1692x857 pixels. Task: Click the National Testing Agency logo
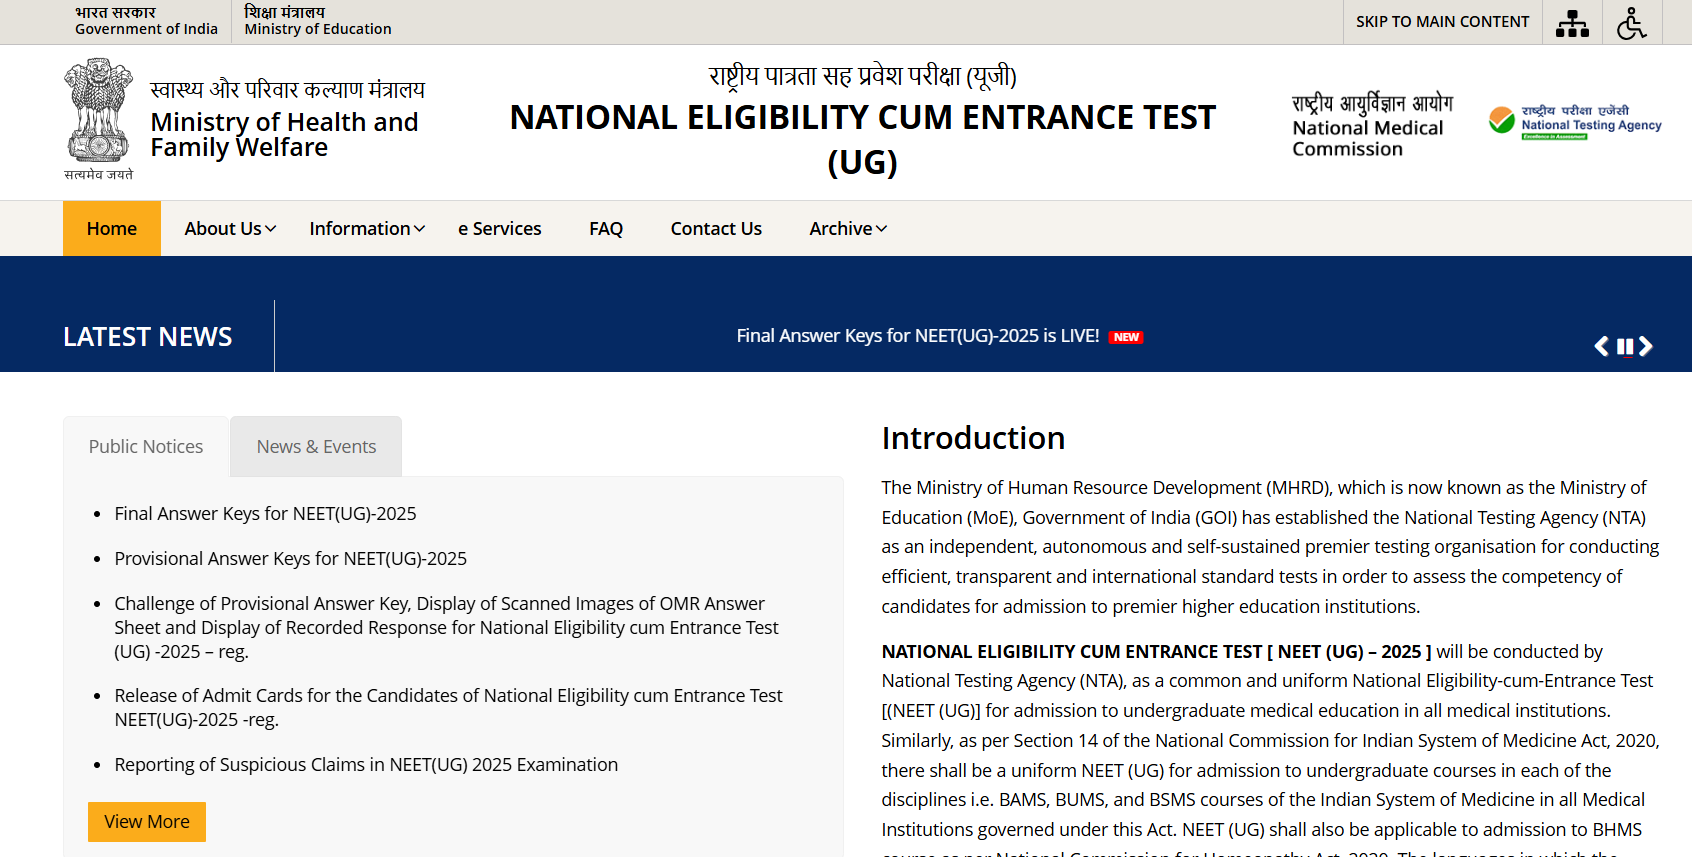pyautogui.click(x=1575, y=121)
